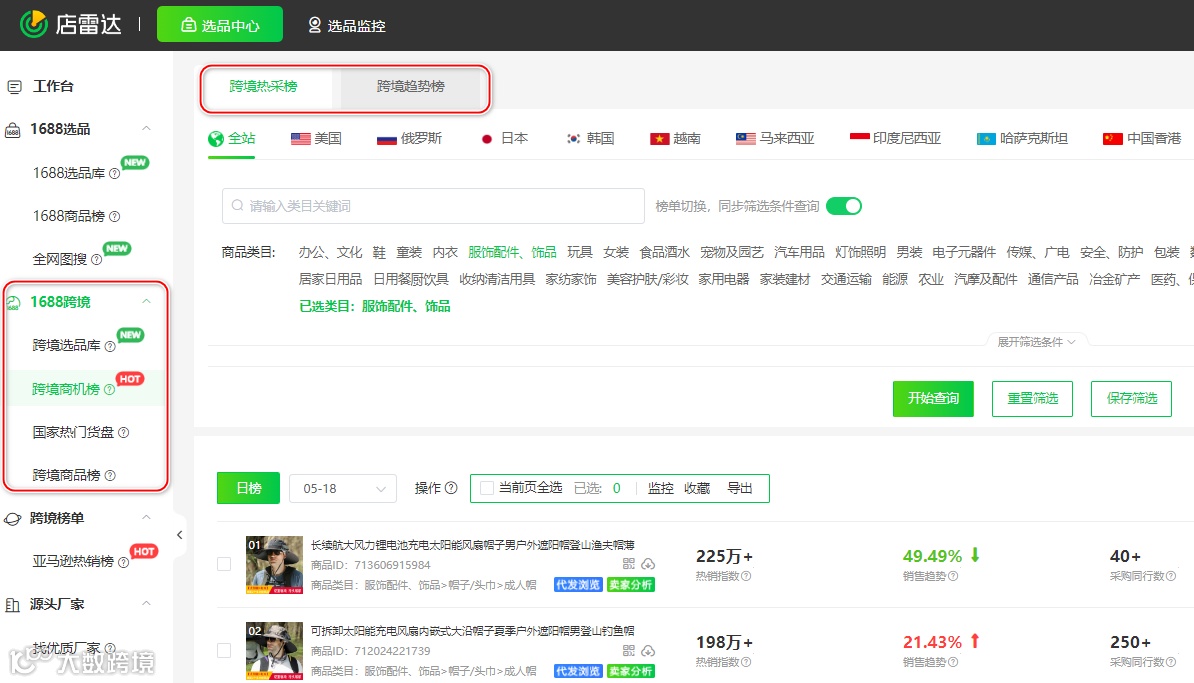Click 代发浏览 tag for product 02
The image size is (1194, 683).
[578, 671]
